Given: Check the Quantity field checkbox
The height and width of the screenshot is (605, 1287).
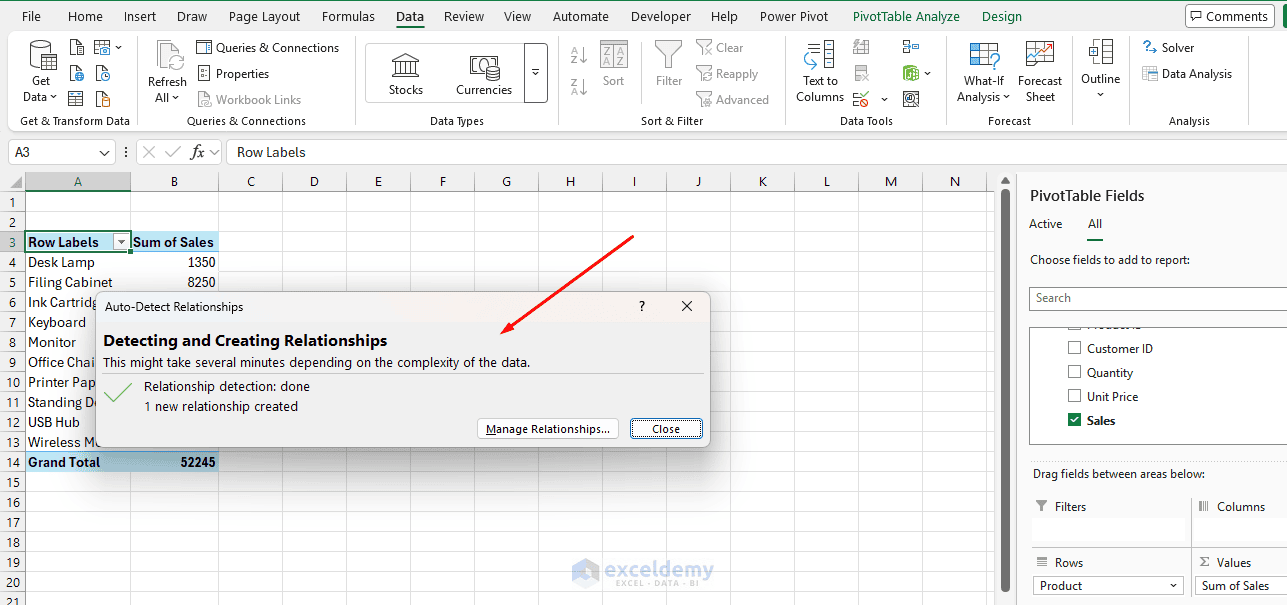Looking at the screenshot, I should [x=1075, y=372].
